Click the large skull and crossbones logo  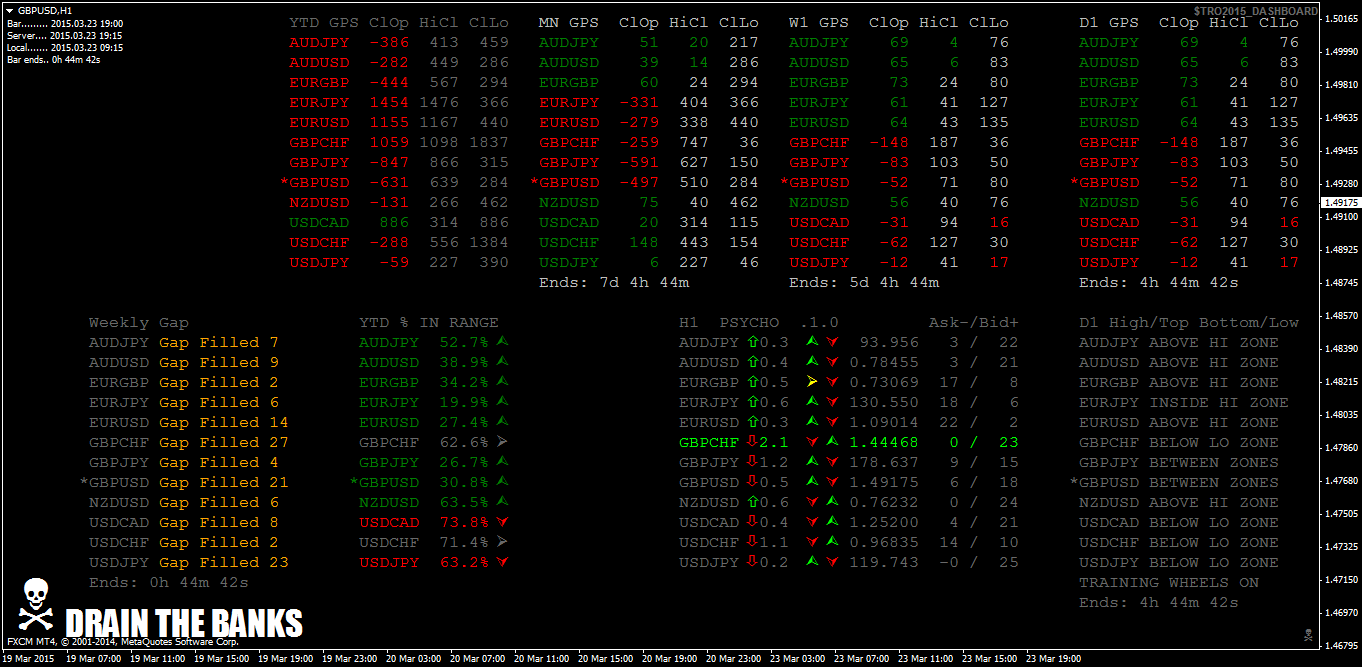[34, 603]
